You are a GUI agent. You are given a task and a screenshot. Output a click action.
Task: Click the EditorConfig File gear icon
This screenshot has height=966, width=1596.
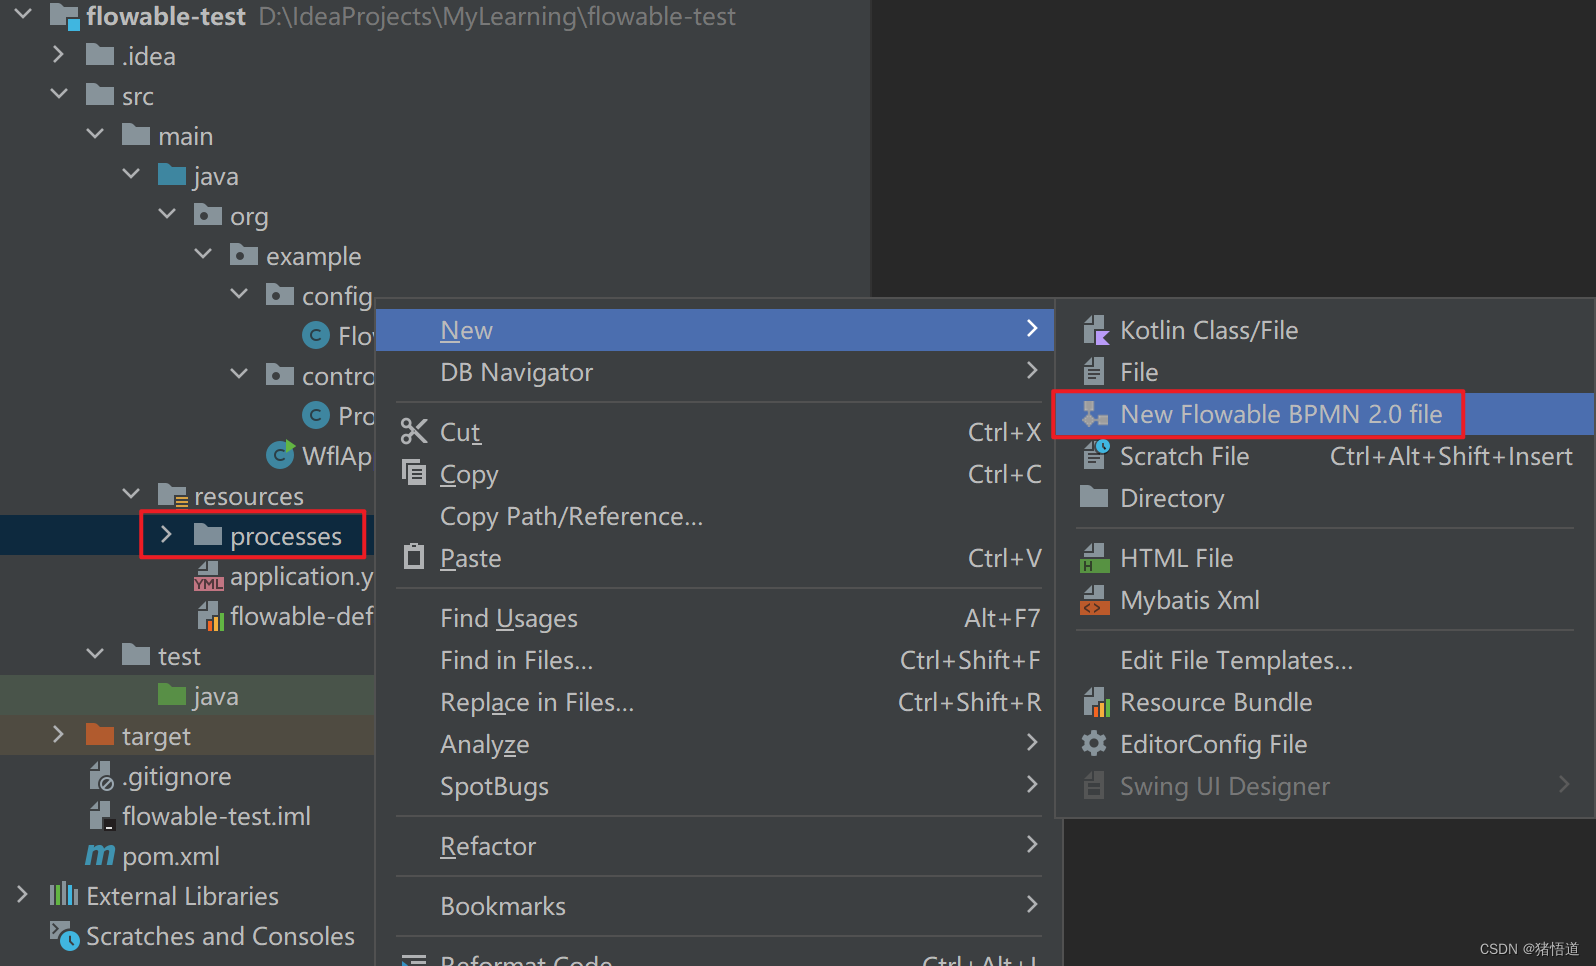[x=1094, y=744]
